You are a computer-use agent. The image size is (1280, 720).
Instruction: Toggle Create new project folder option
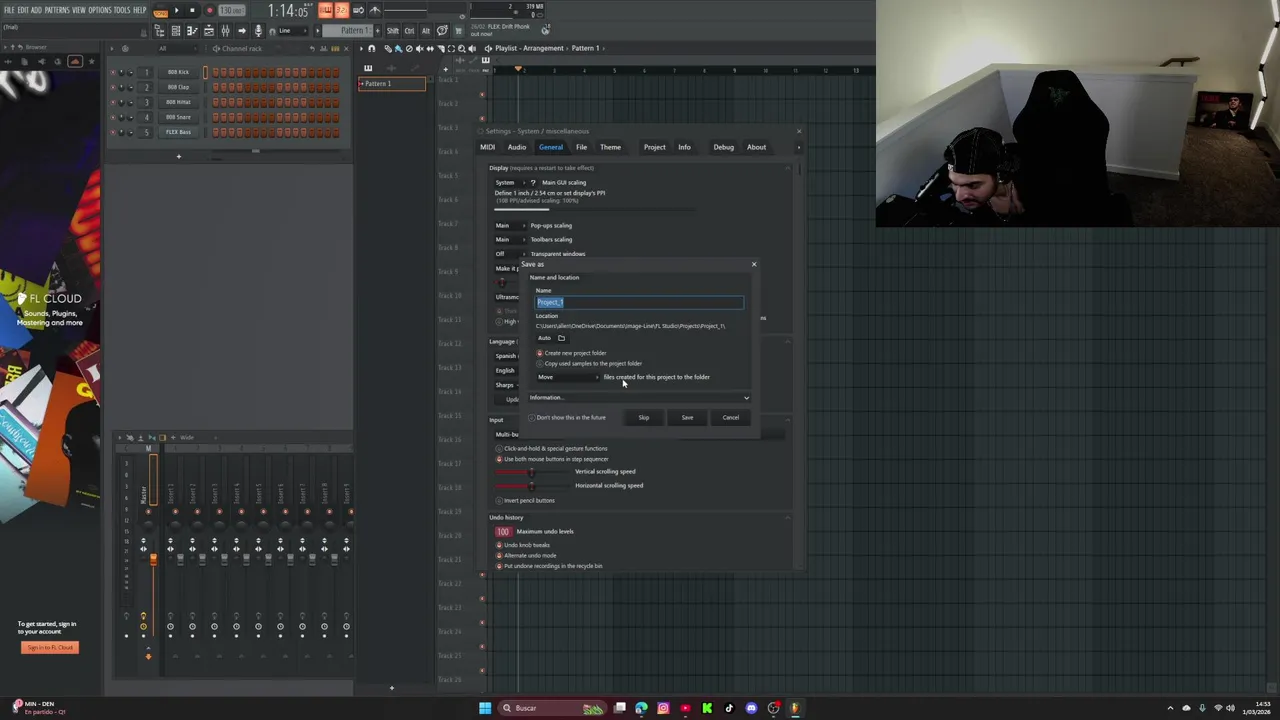coord(570,353)
